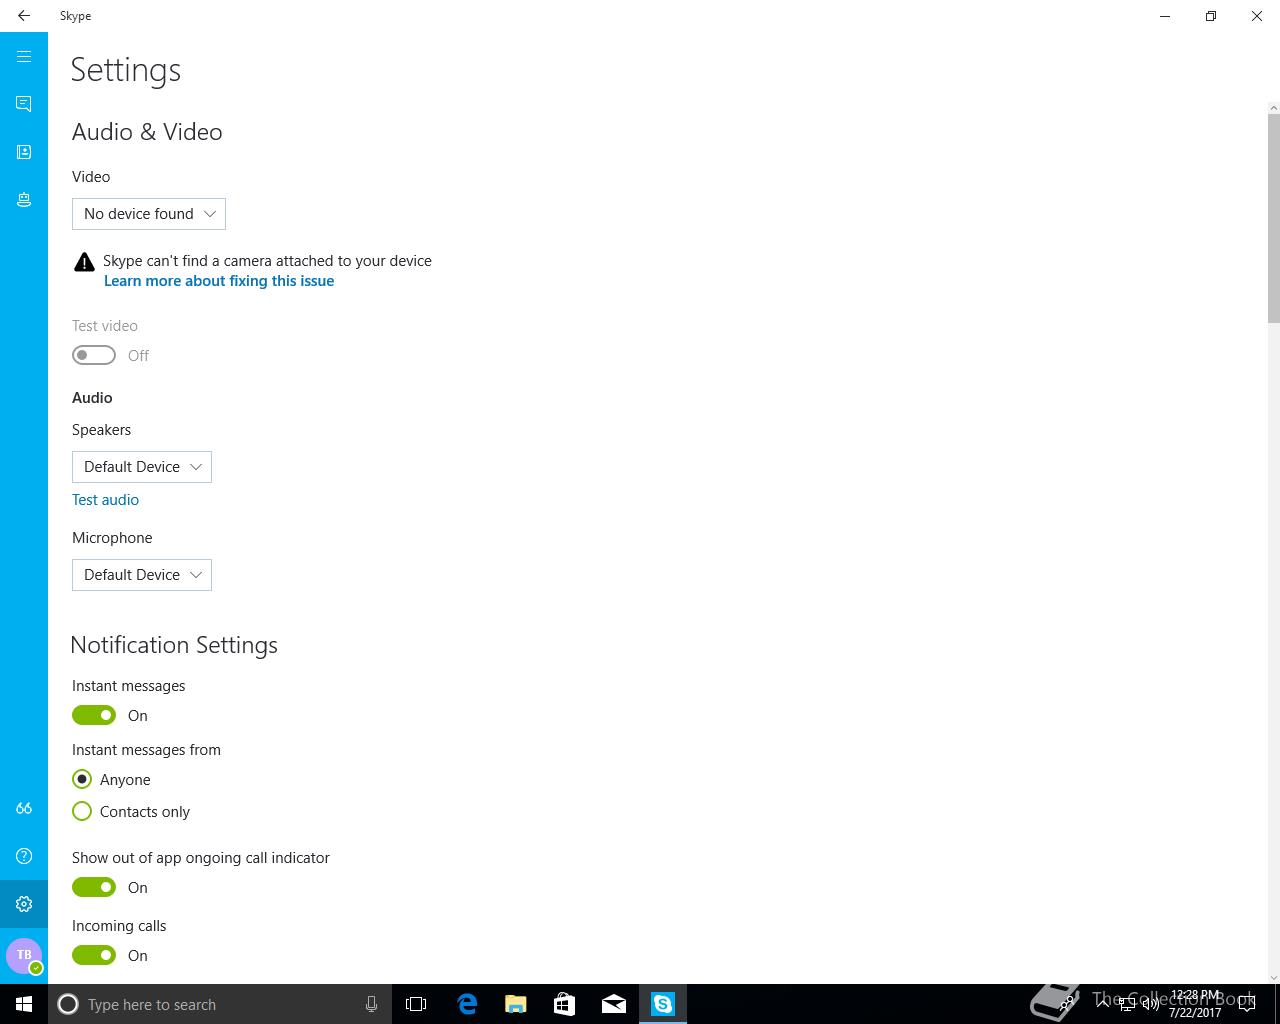Open the bots icon in sidebar
This screenshot has height=1024, width=1280.
tap(24, 200)
